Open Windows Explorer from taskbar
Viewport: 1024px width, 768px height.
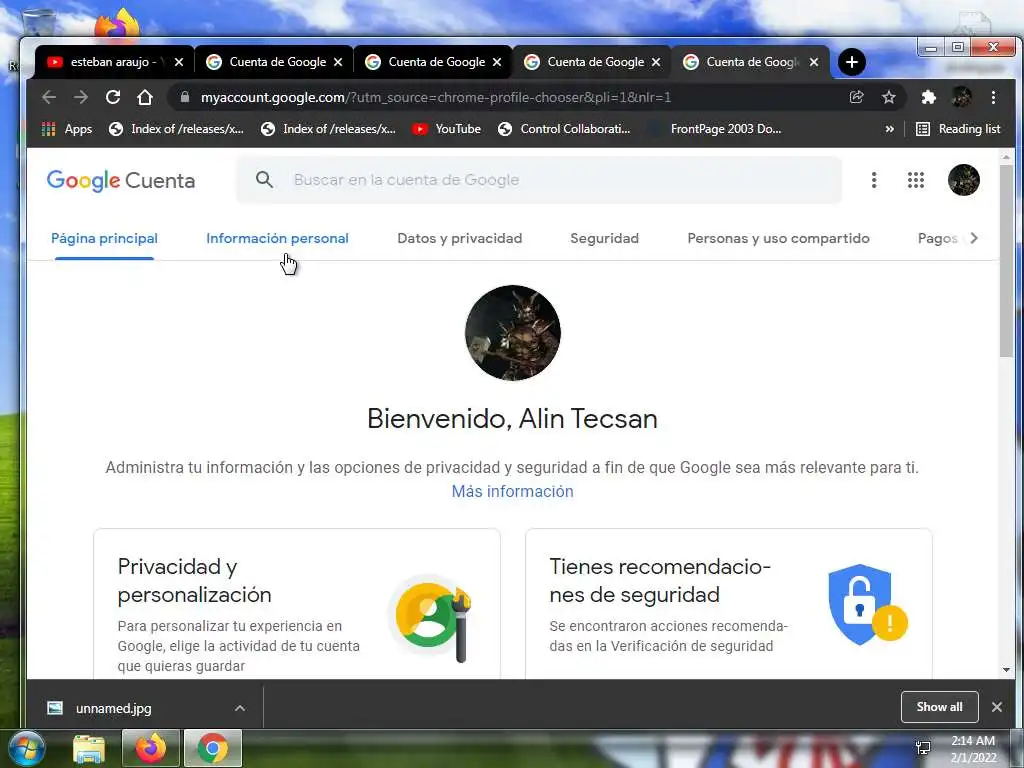(89, 748)
